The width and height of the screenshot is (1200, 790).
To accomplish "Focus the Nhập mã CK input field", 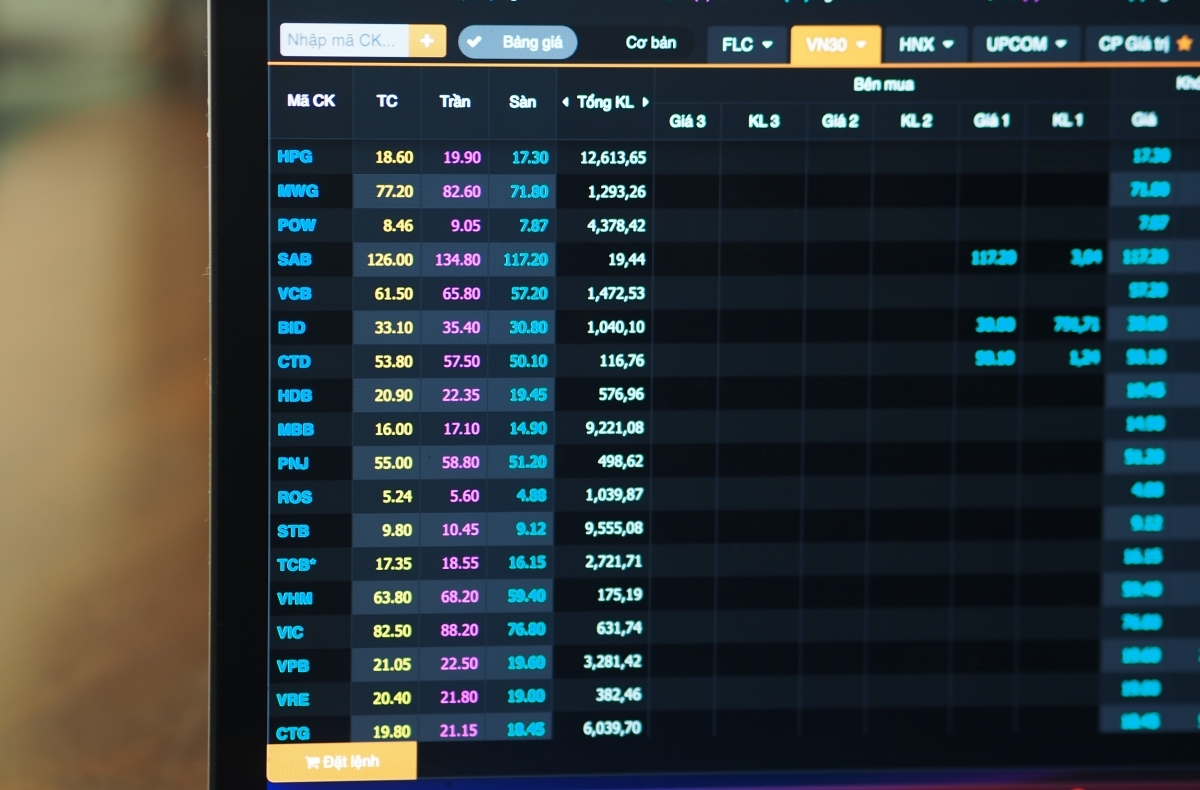I will [x=345, y=41].
